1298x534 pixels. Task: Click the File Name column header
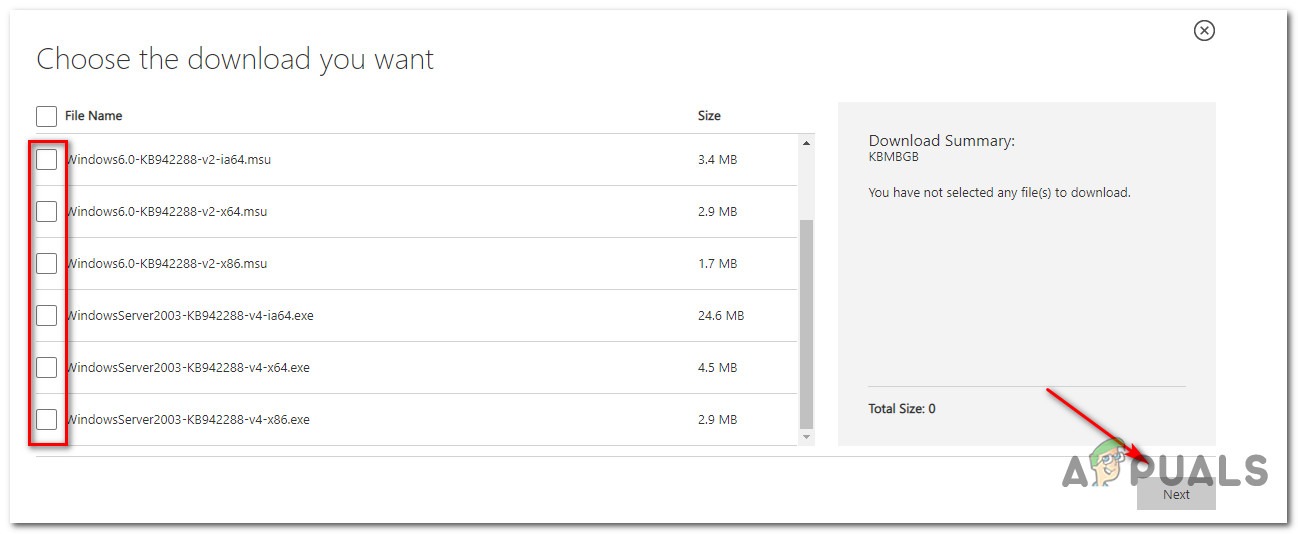pyautogui.click(x=93, y=116)
